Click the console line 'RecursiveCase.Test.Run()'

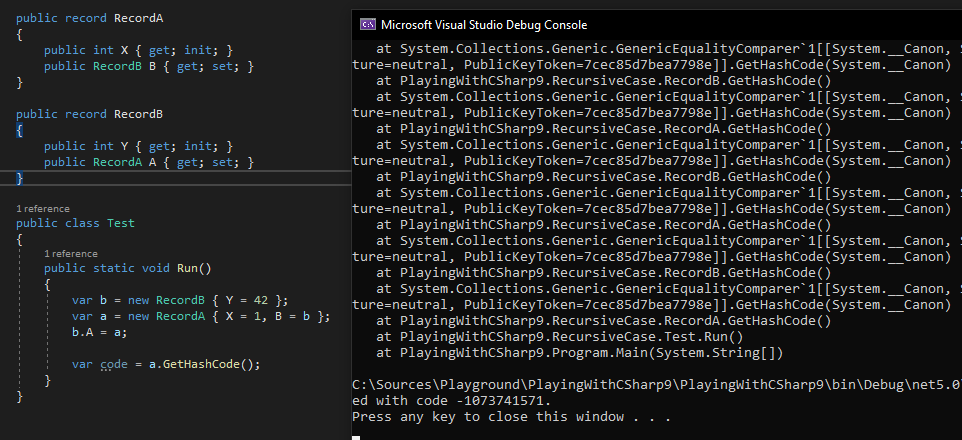click(560, 336)
